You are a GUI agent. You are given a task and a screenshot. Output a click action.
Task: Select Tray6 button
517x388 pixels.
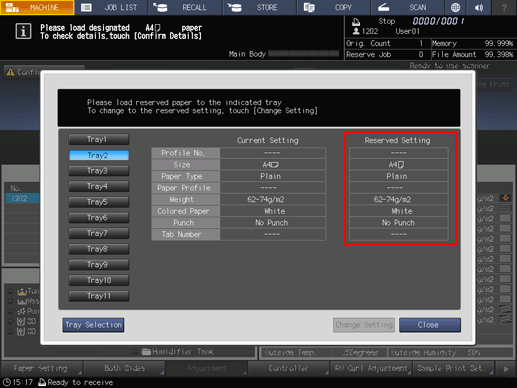[99, 218]
